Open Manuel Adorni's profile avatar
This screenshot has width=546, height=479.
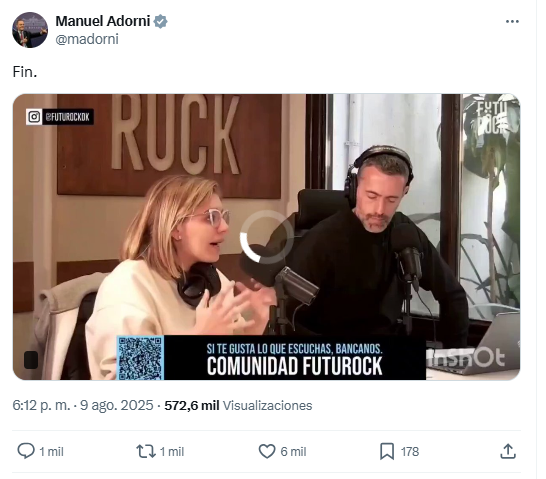pyautogui.click(x=30, y=30)
